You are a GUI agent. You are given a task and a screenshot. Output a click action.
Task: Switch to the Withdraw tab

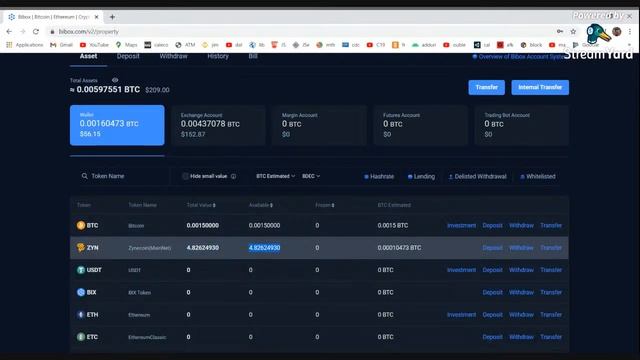[173, 56]
